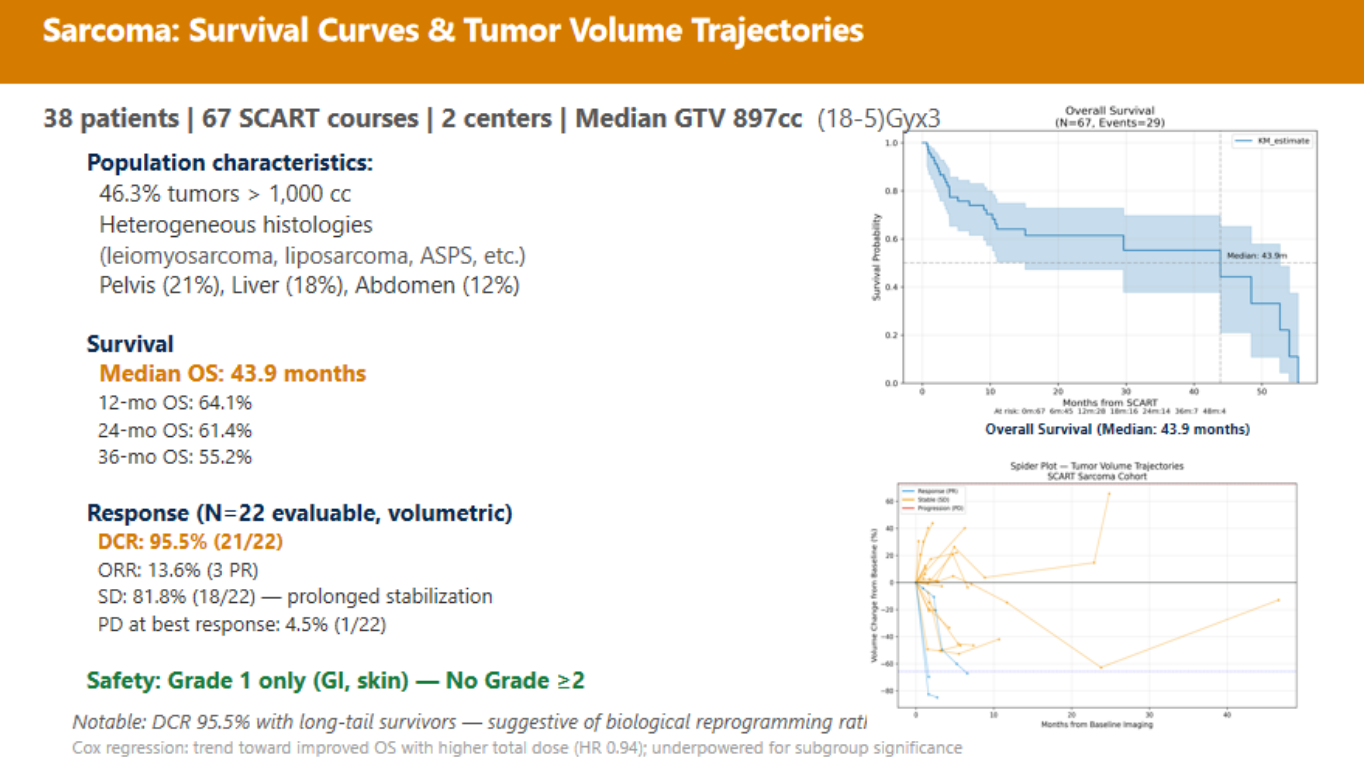Click the orange 'Median OS: 43.9 months' text
1364x766 pixels.
pos(232,374)
